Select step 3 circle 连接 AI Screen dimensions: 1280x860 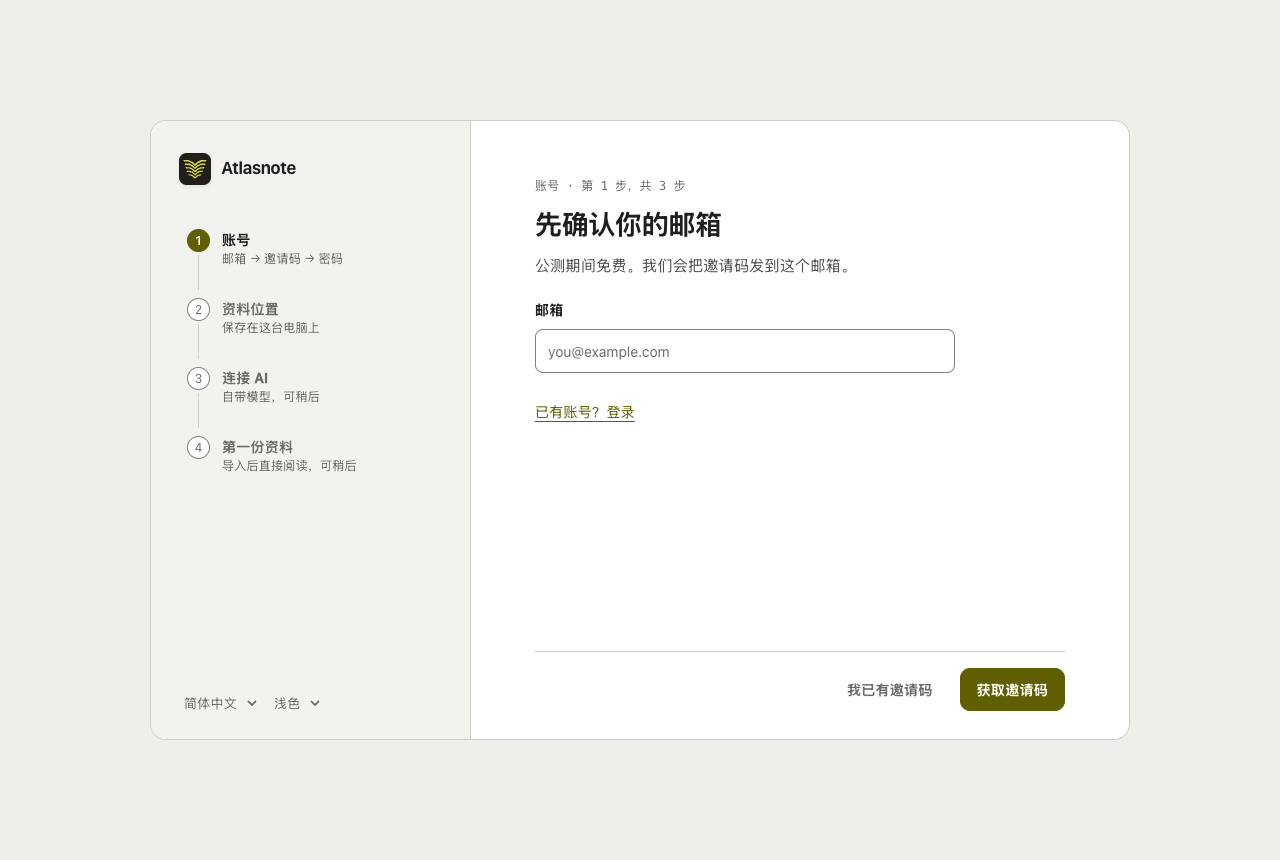(198, 378)
